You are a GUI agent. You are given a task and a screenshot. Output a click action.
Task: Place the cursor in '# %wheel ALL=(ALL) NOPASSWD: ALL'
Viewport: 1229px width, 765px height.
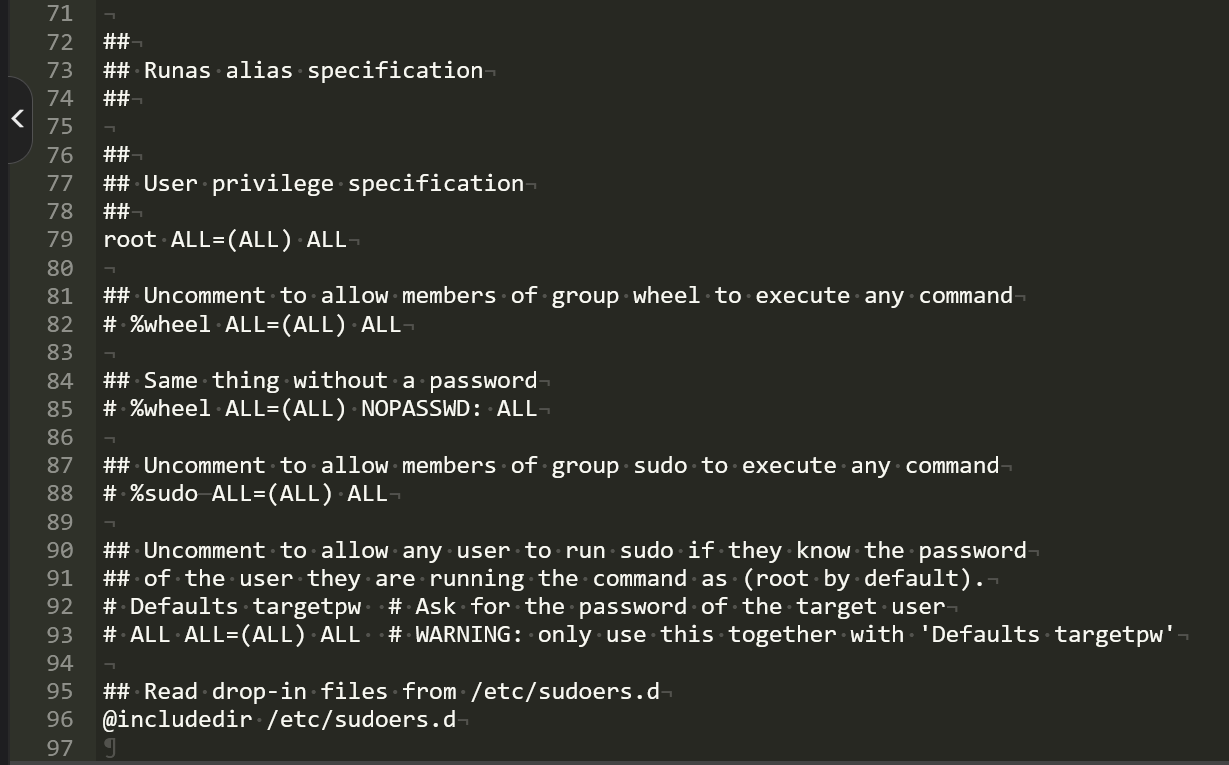click(x=320, y=409)
